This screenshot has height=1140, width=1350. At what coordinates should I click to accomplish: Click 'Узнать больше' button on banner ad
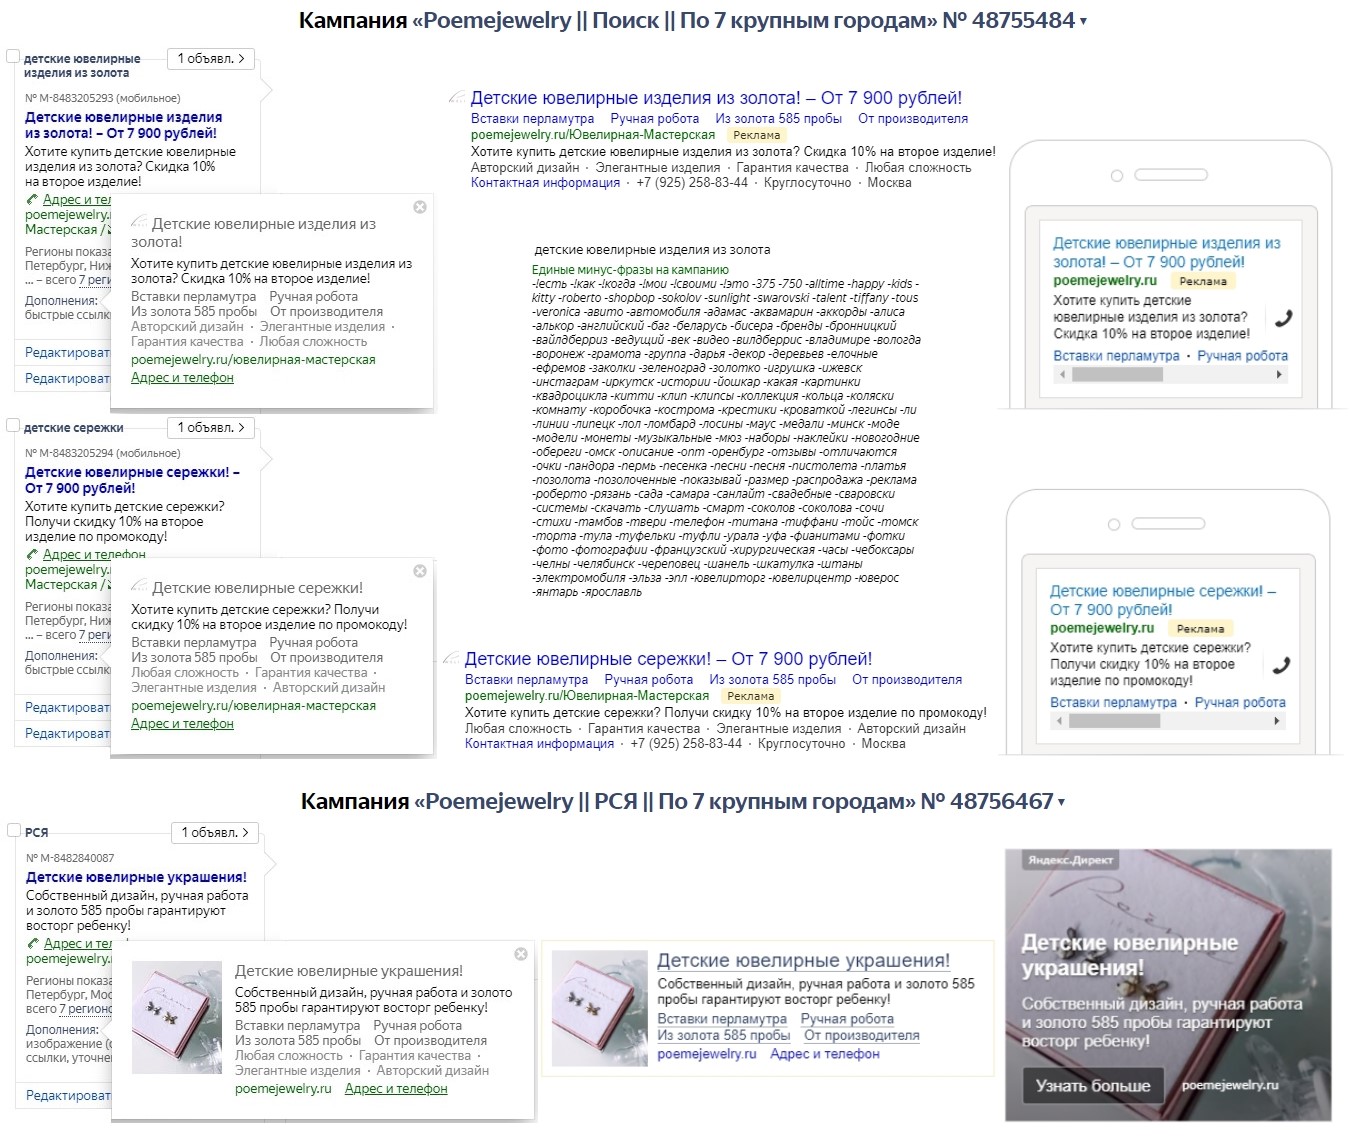pyautogui.click(x=1093, y=1086)
